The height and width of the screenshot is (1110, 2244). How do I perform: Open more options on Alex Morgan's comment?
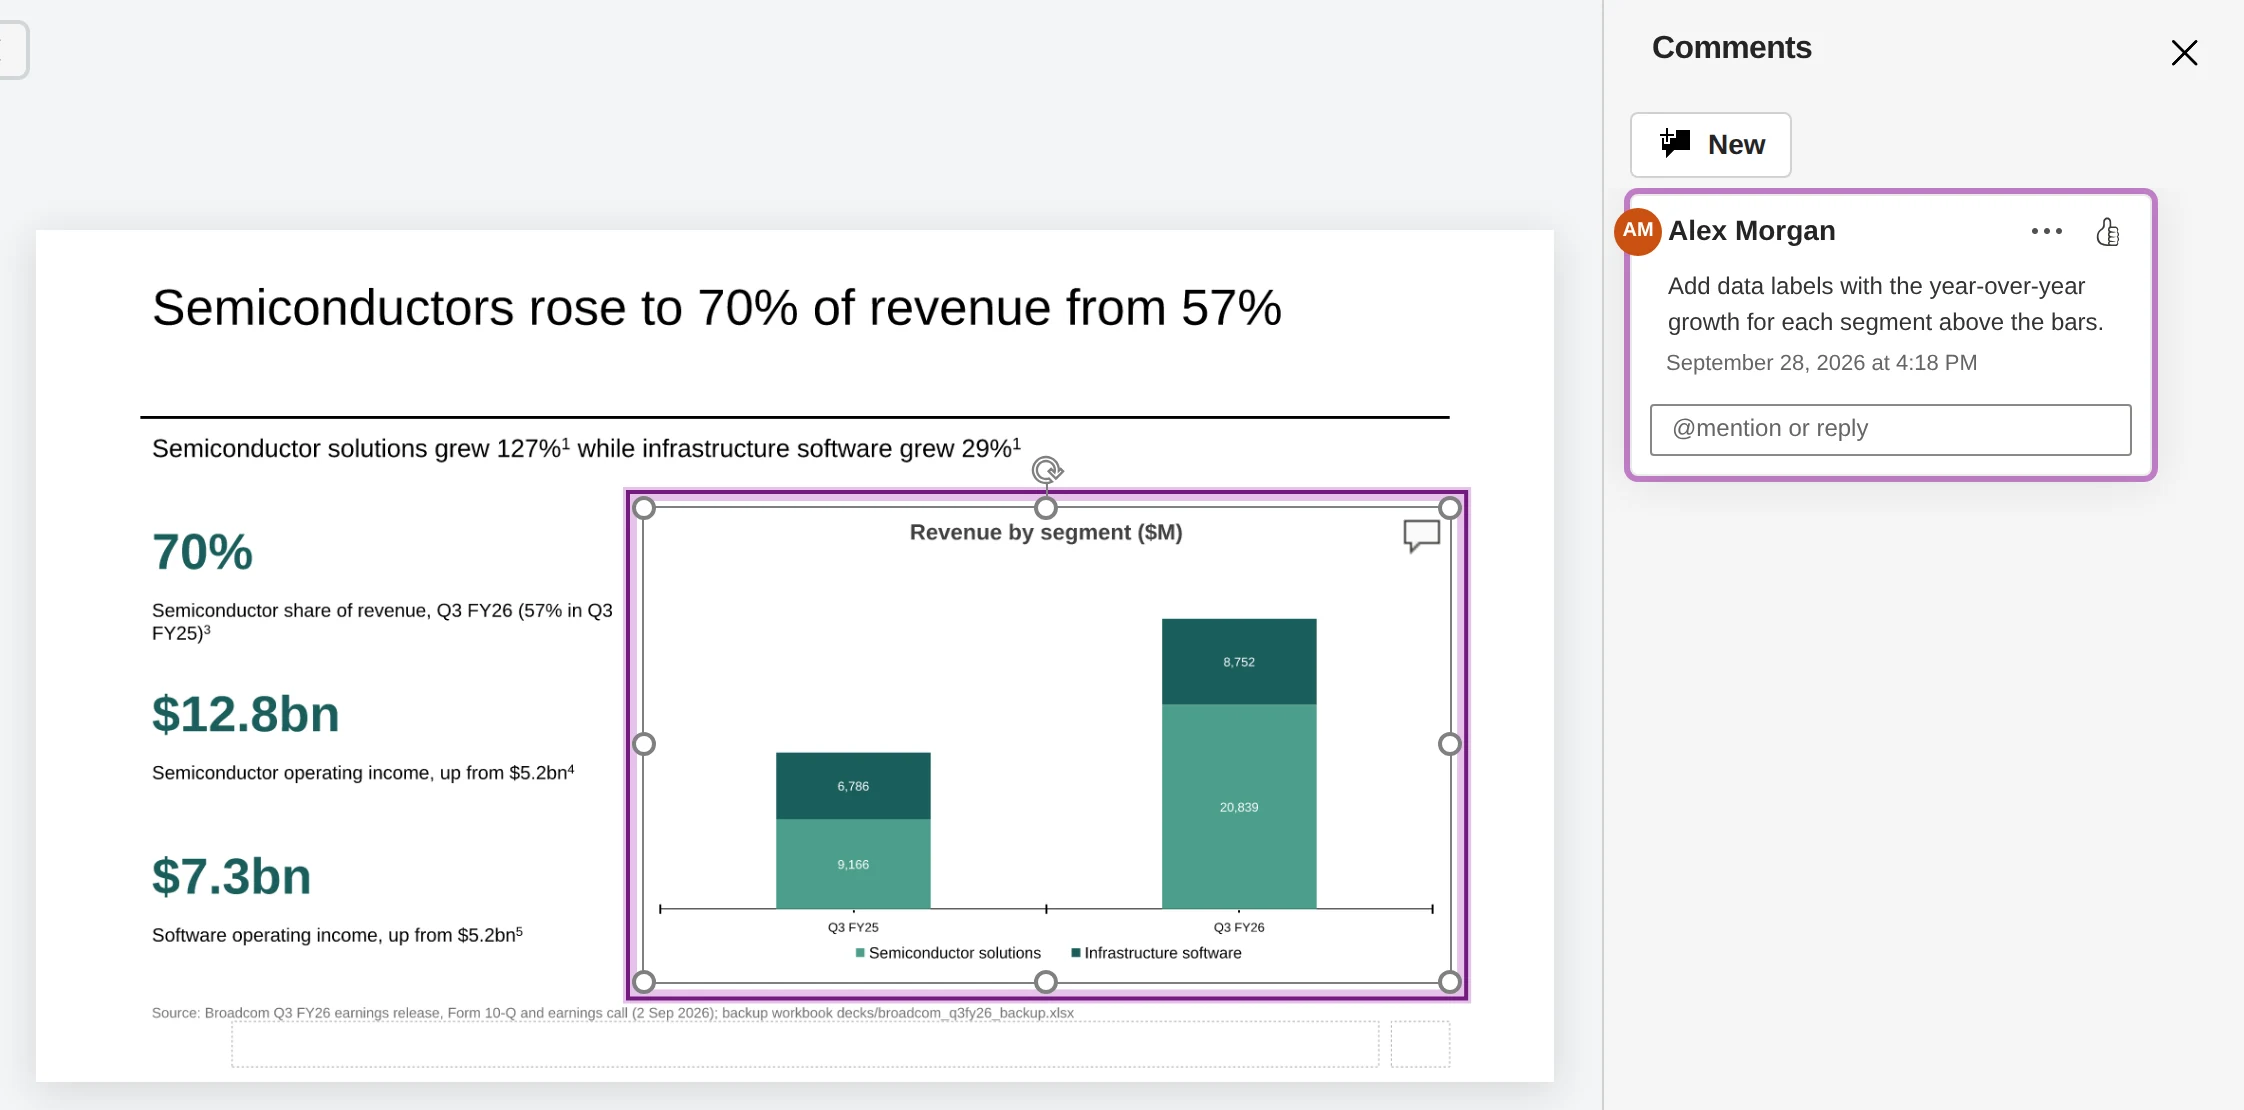click(x=2046, y=231)
